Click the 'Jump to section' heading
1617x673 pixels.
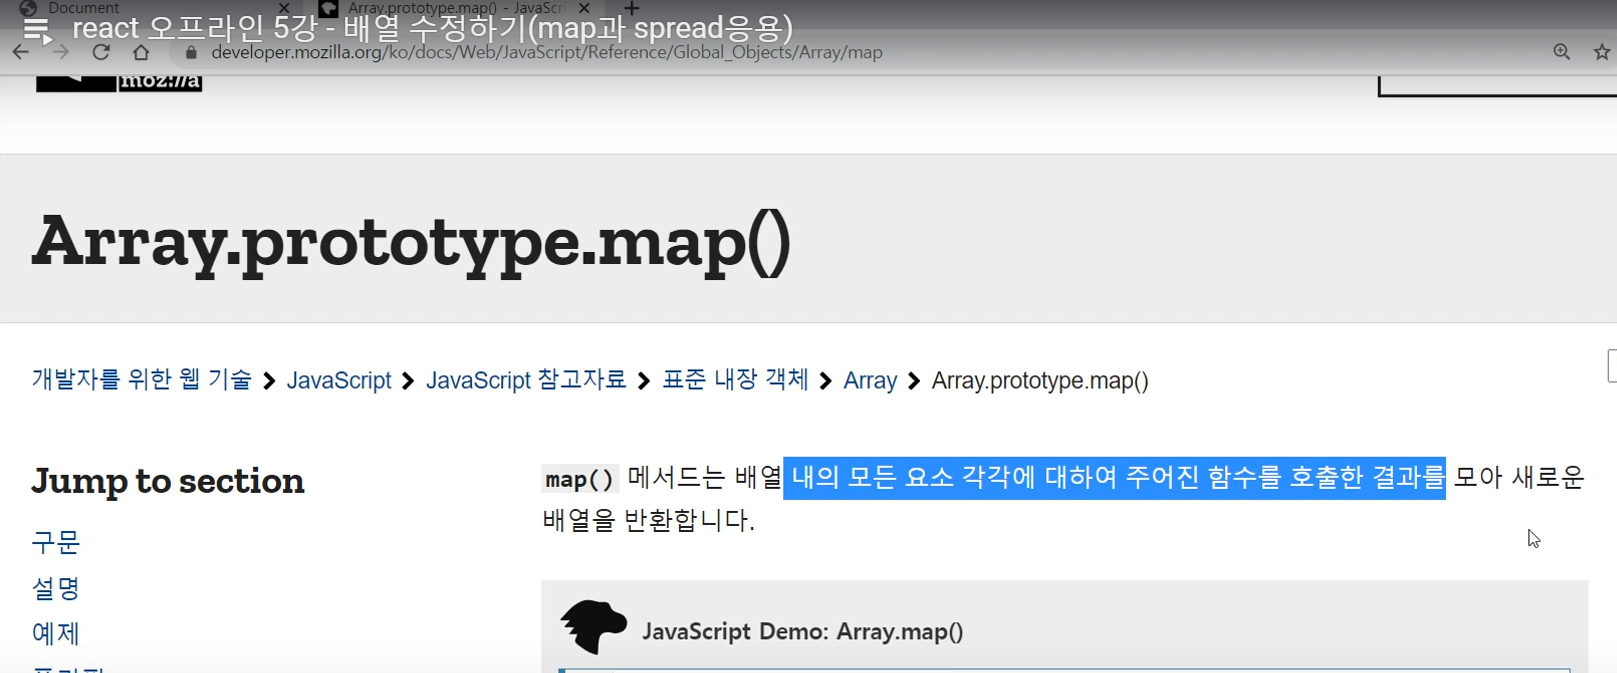pyautogui.click(x=167, y=481)
